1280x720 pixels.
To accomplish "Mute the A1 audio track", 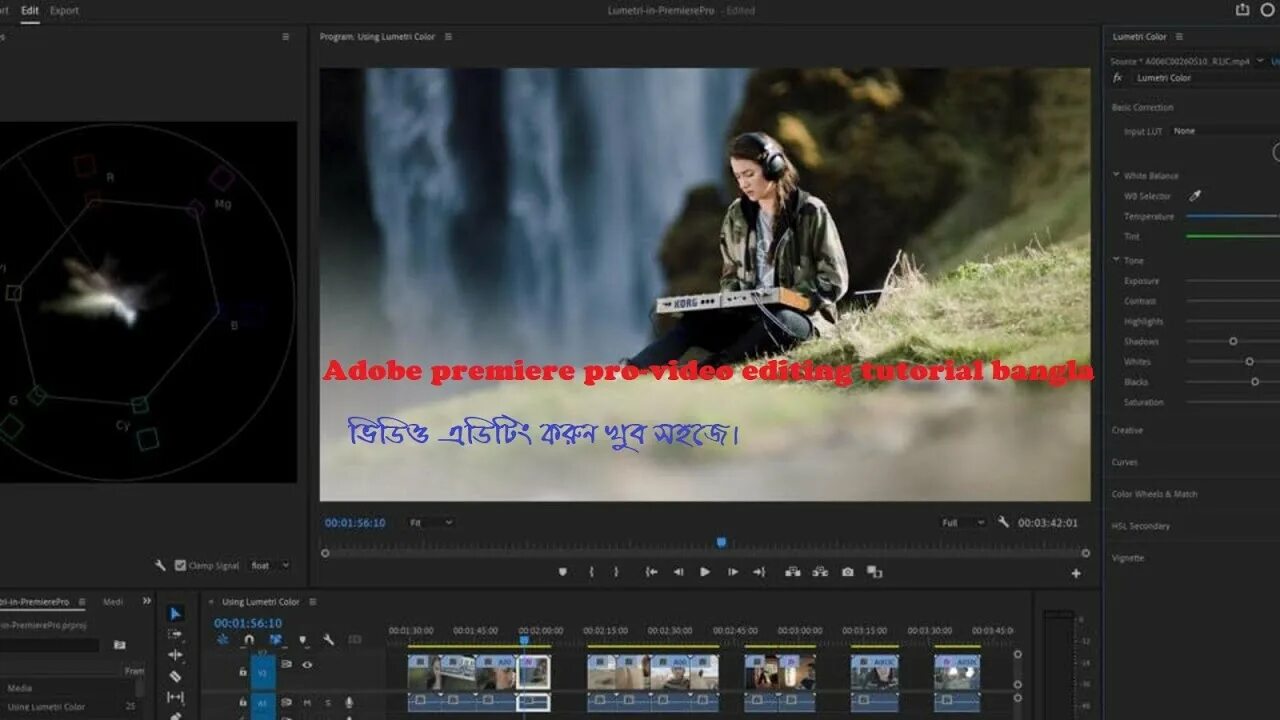I will click(307, 703).
